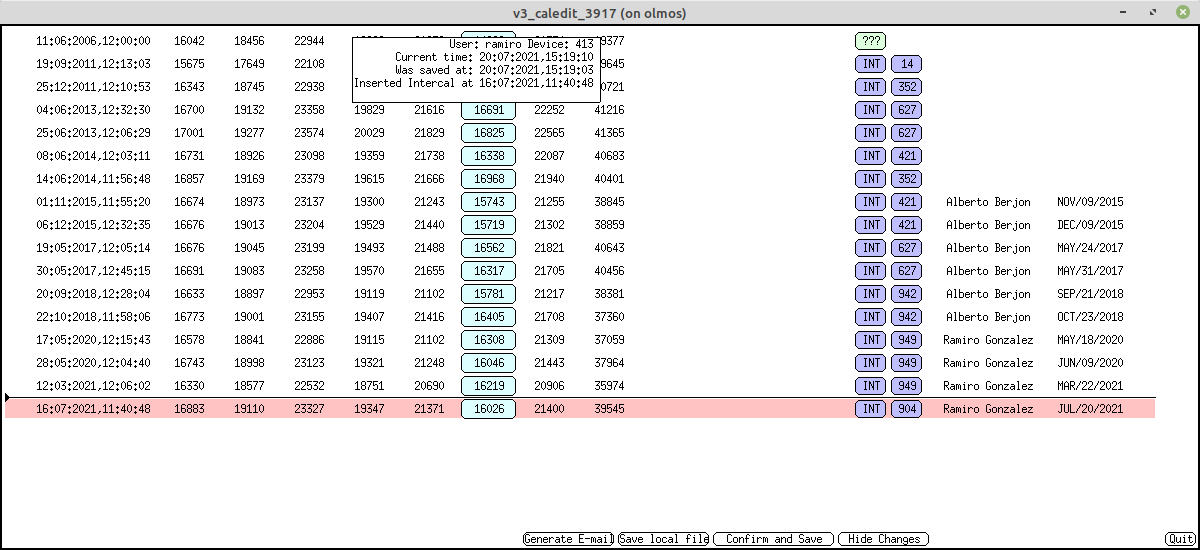Screen dimensions: 1200x550
Task: Select the value field 16968
Action: click(489, 179)
